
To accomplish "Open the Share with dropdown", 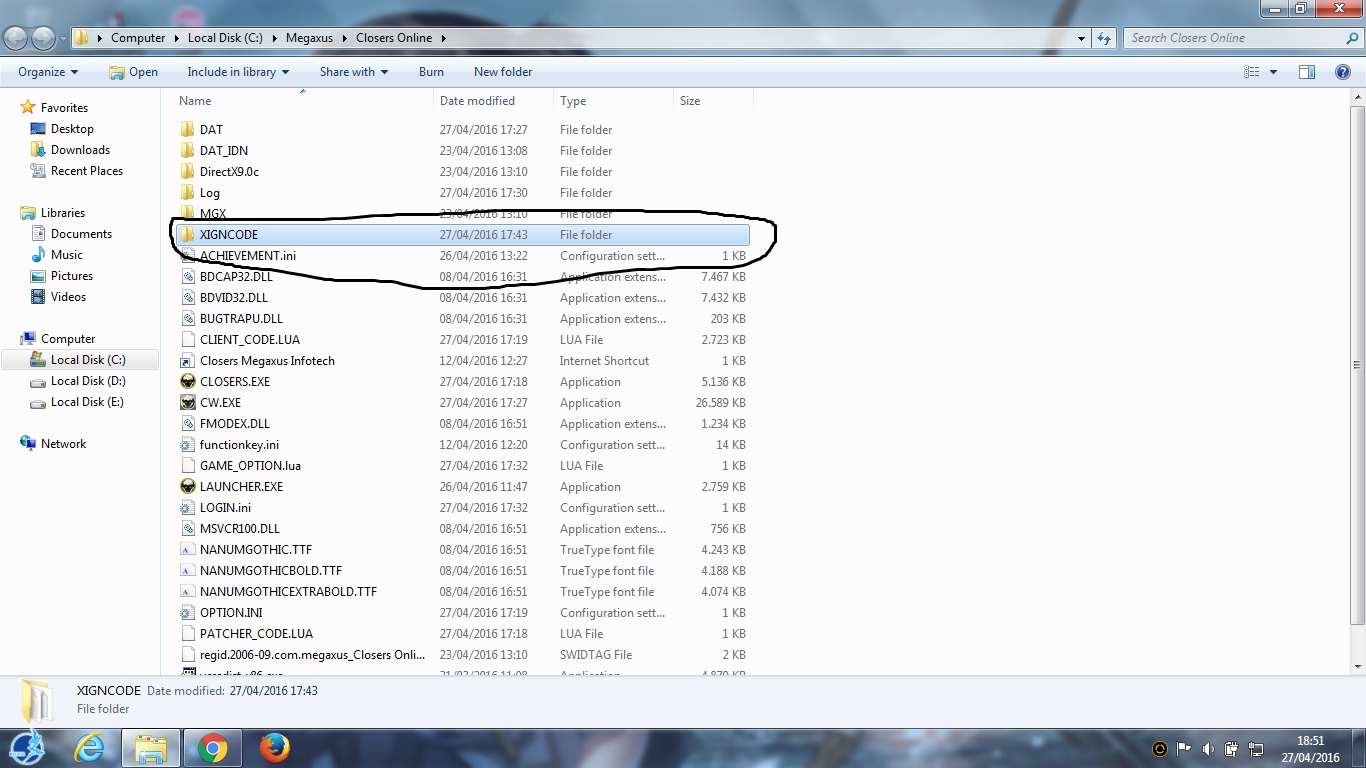I will pos(354,72).
